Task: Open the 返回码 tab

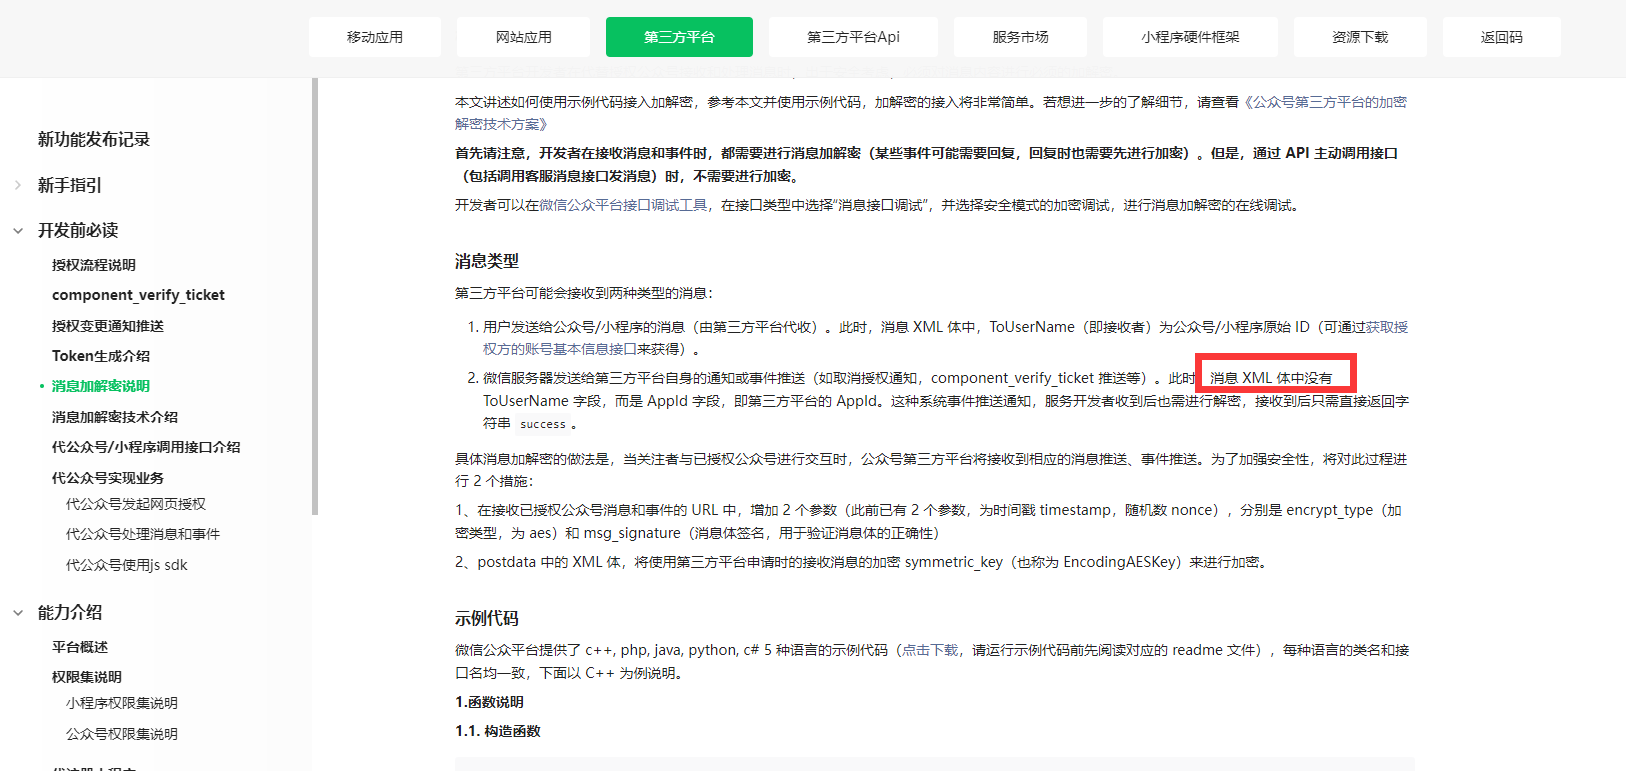Action: click(x=1501, y=37)
